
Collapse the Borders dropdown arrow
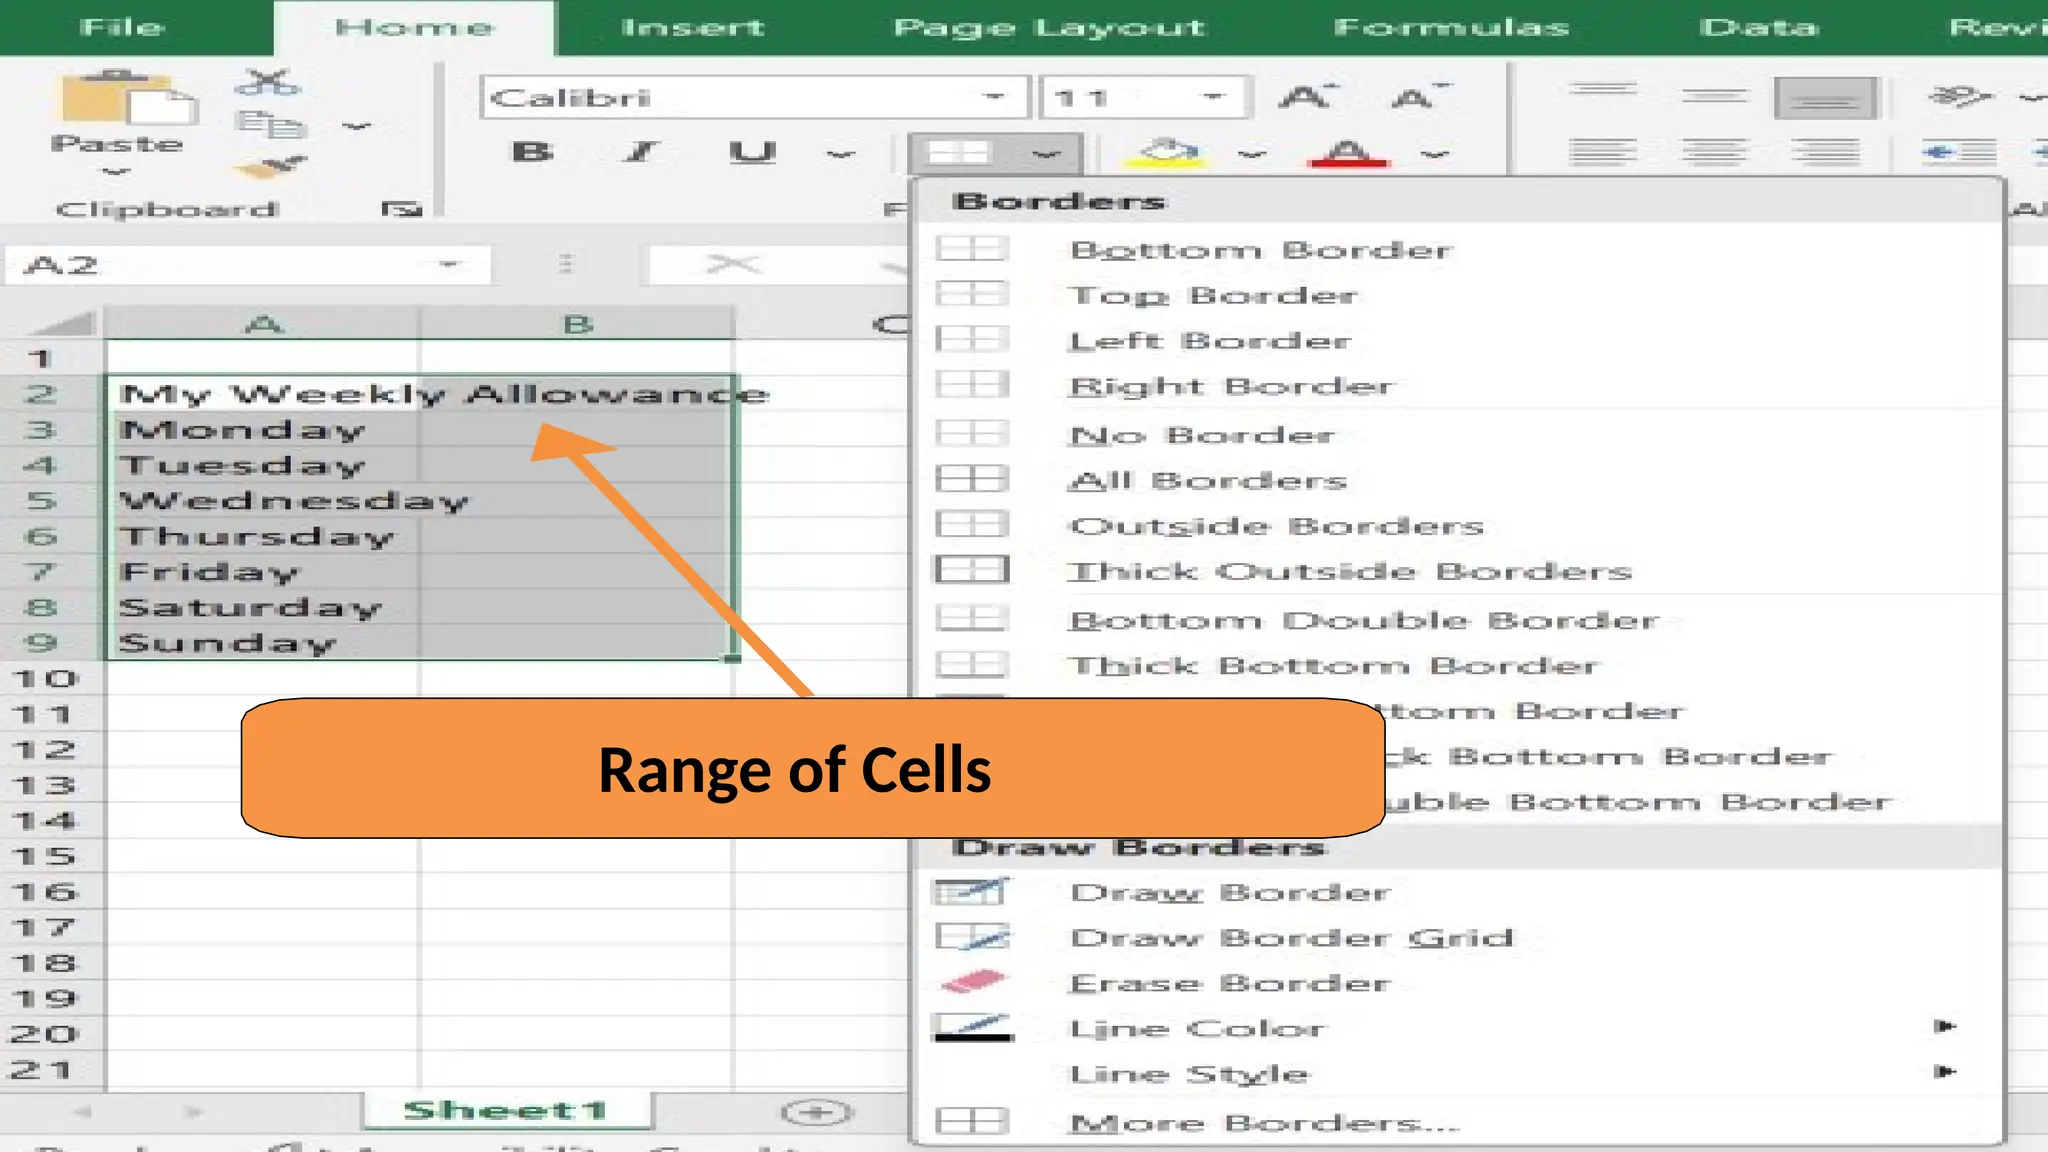pyautogui.click(x=1046, y=154)
